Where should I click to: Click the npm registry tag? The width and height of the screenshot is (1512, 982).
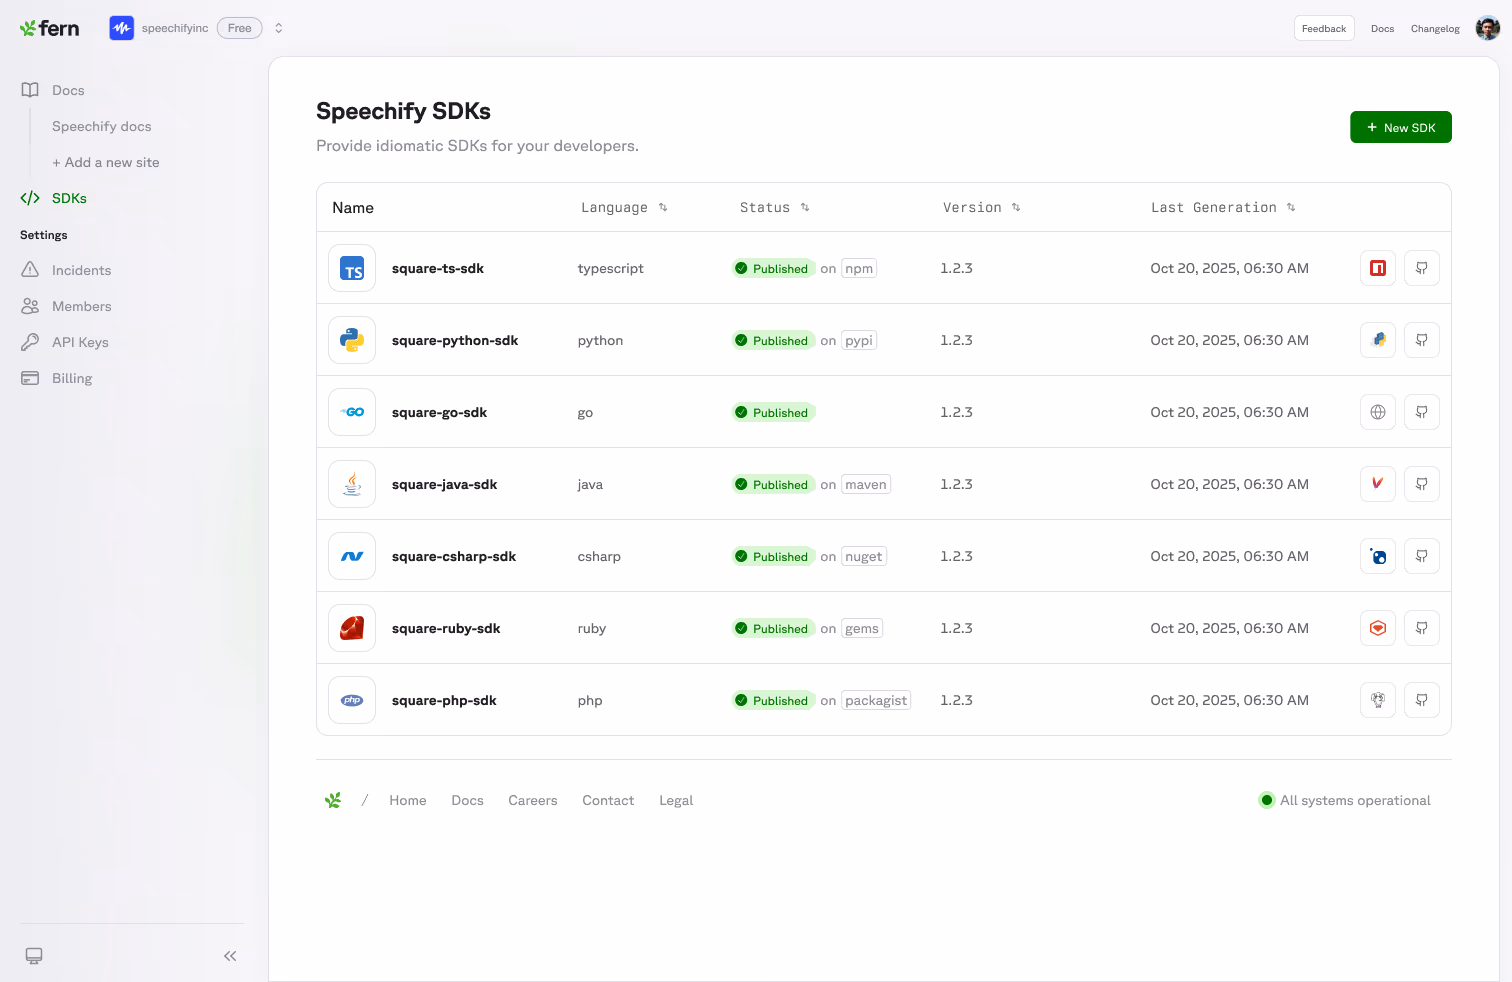point(859,268)
